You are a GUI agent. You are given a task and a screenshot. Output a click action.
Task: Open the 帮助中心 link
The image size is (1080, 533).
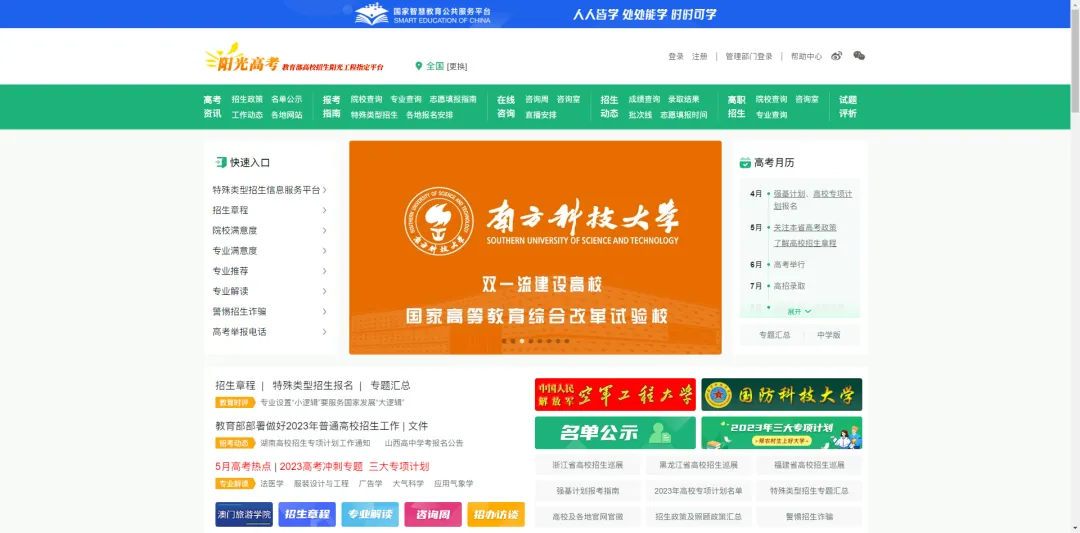(806, 56)
